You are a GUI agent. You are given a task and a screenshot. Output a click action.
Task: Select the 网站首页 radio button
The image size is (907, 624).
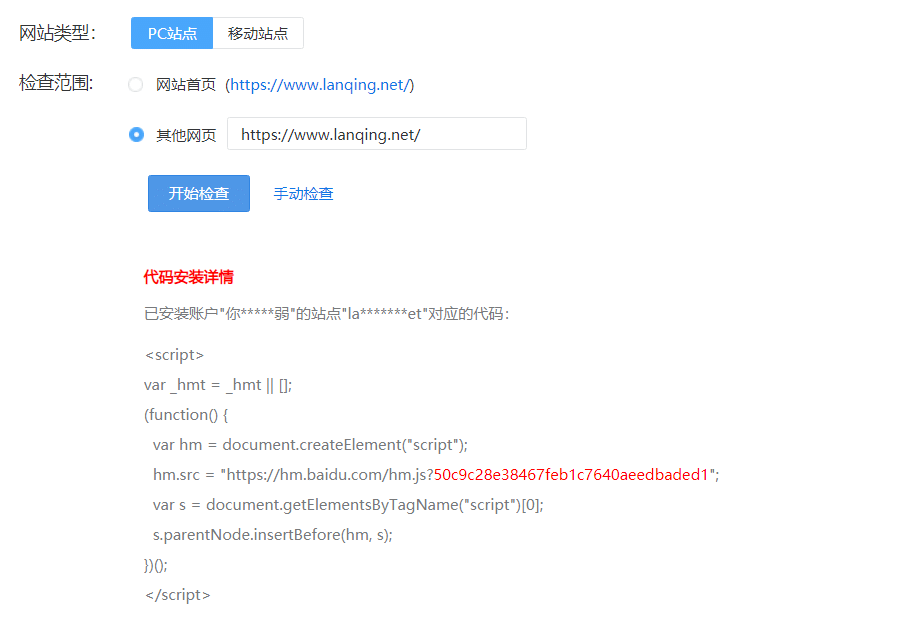[136, 85]
